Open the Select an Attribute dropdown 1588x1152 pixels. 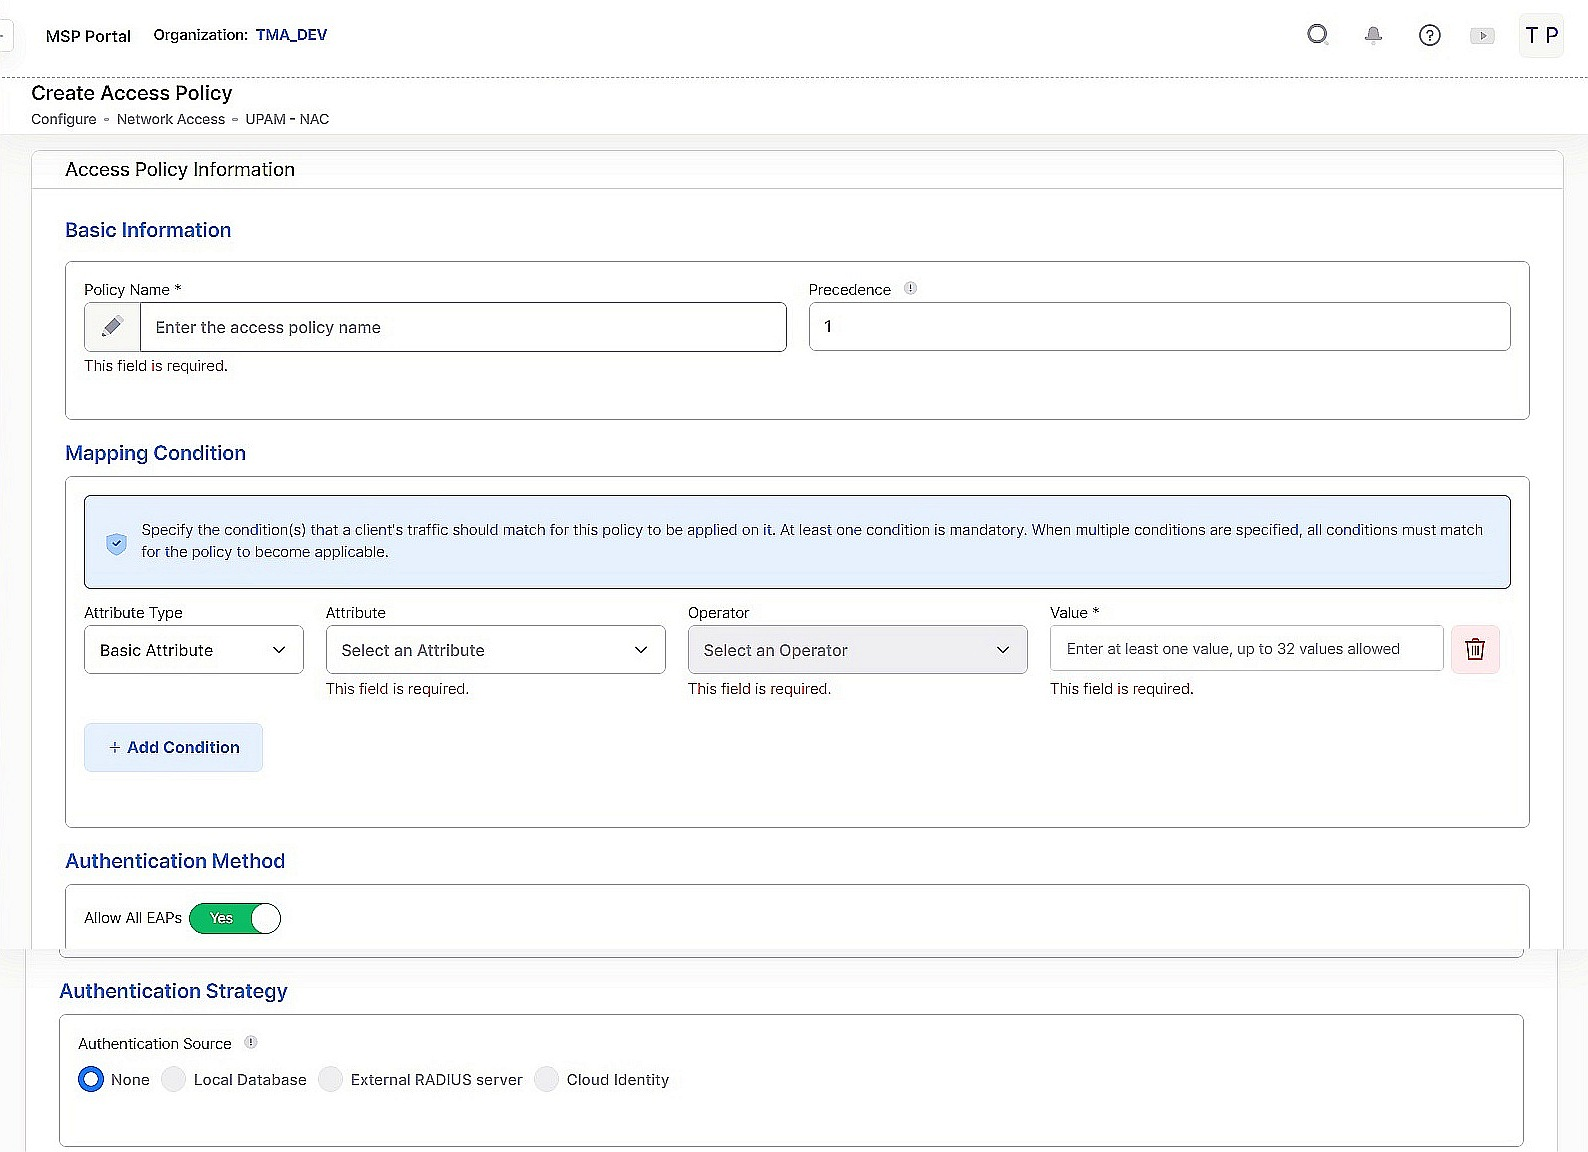[496, 650]
